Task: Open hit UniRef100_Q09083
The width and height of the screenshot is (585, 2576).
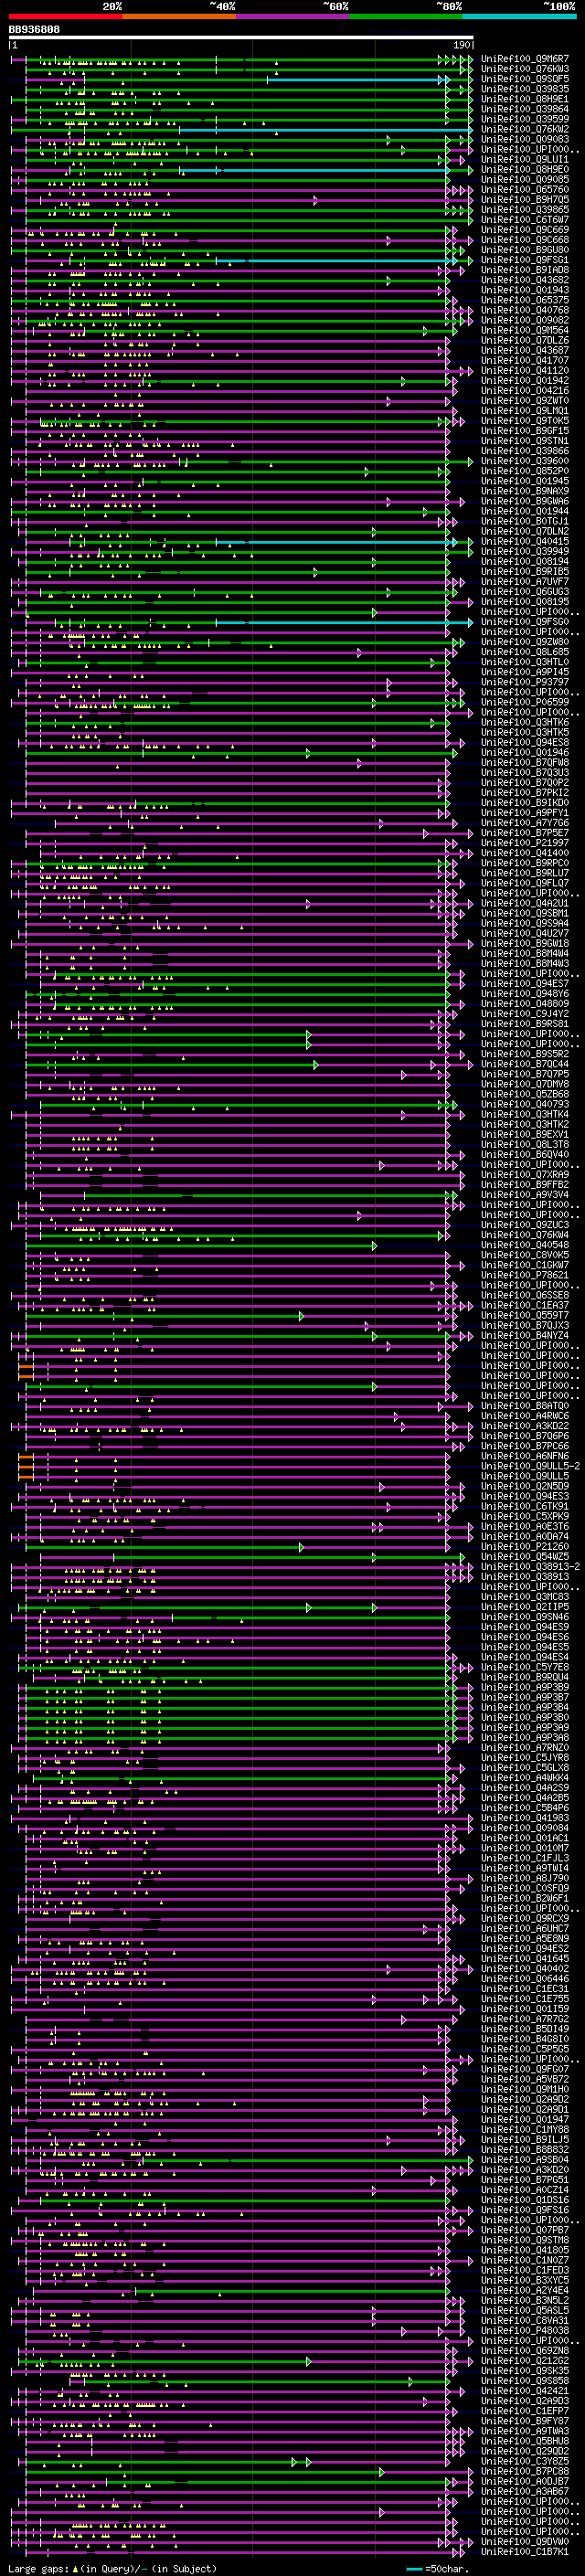Action: tap(525, 139)
